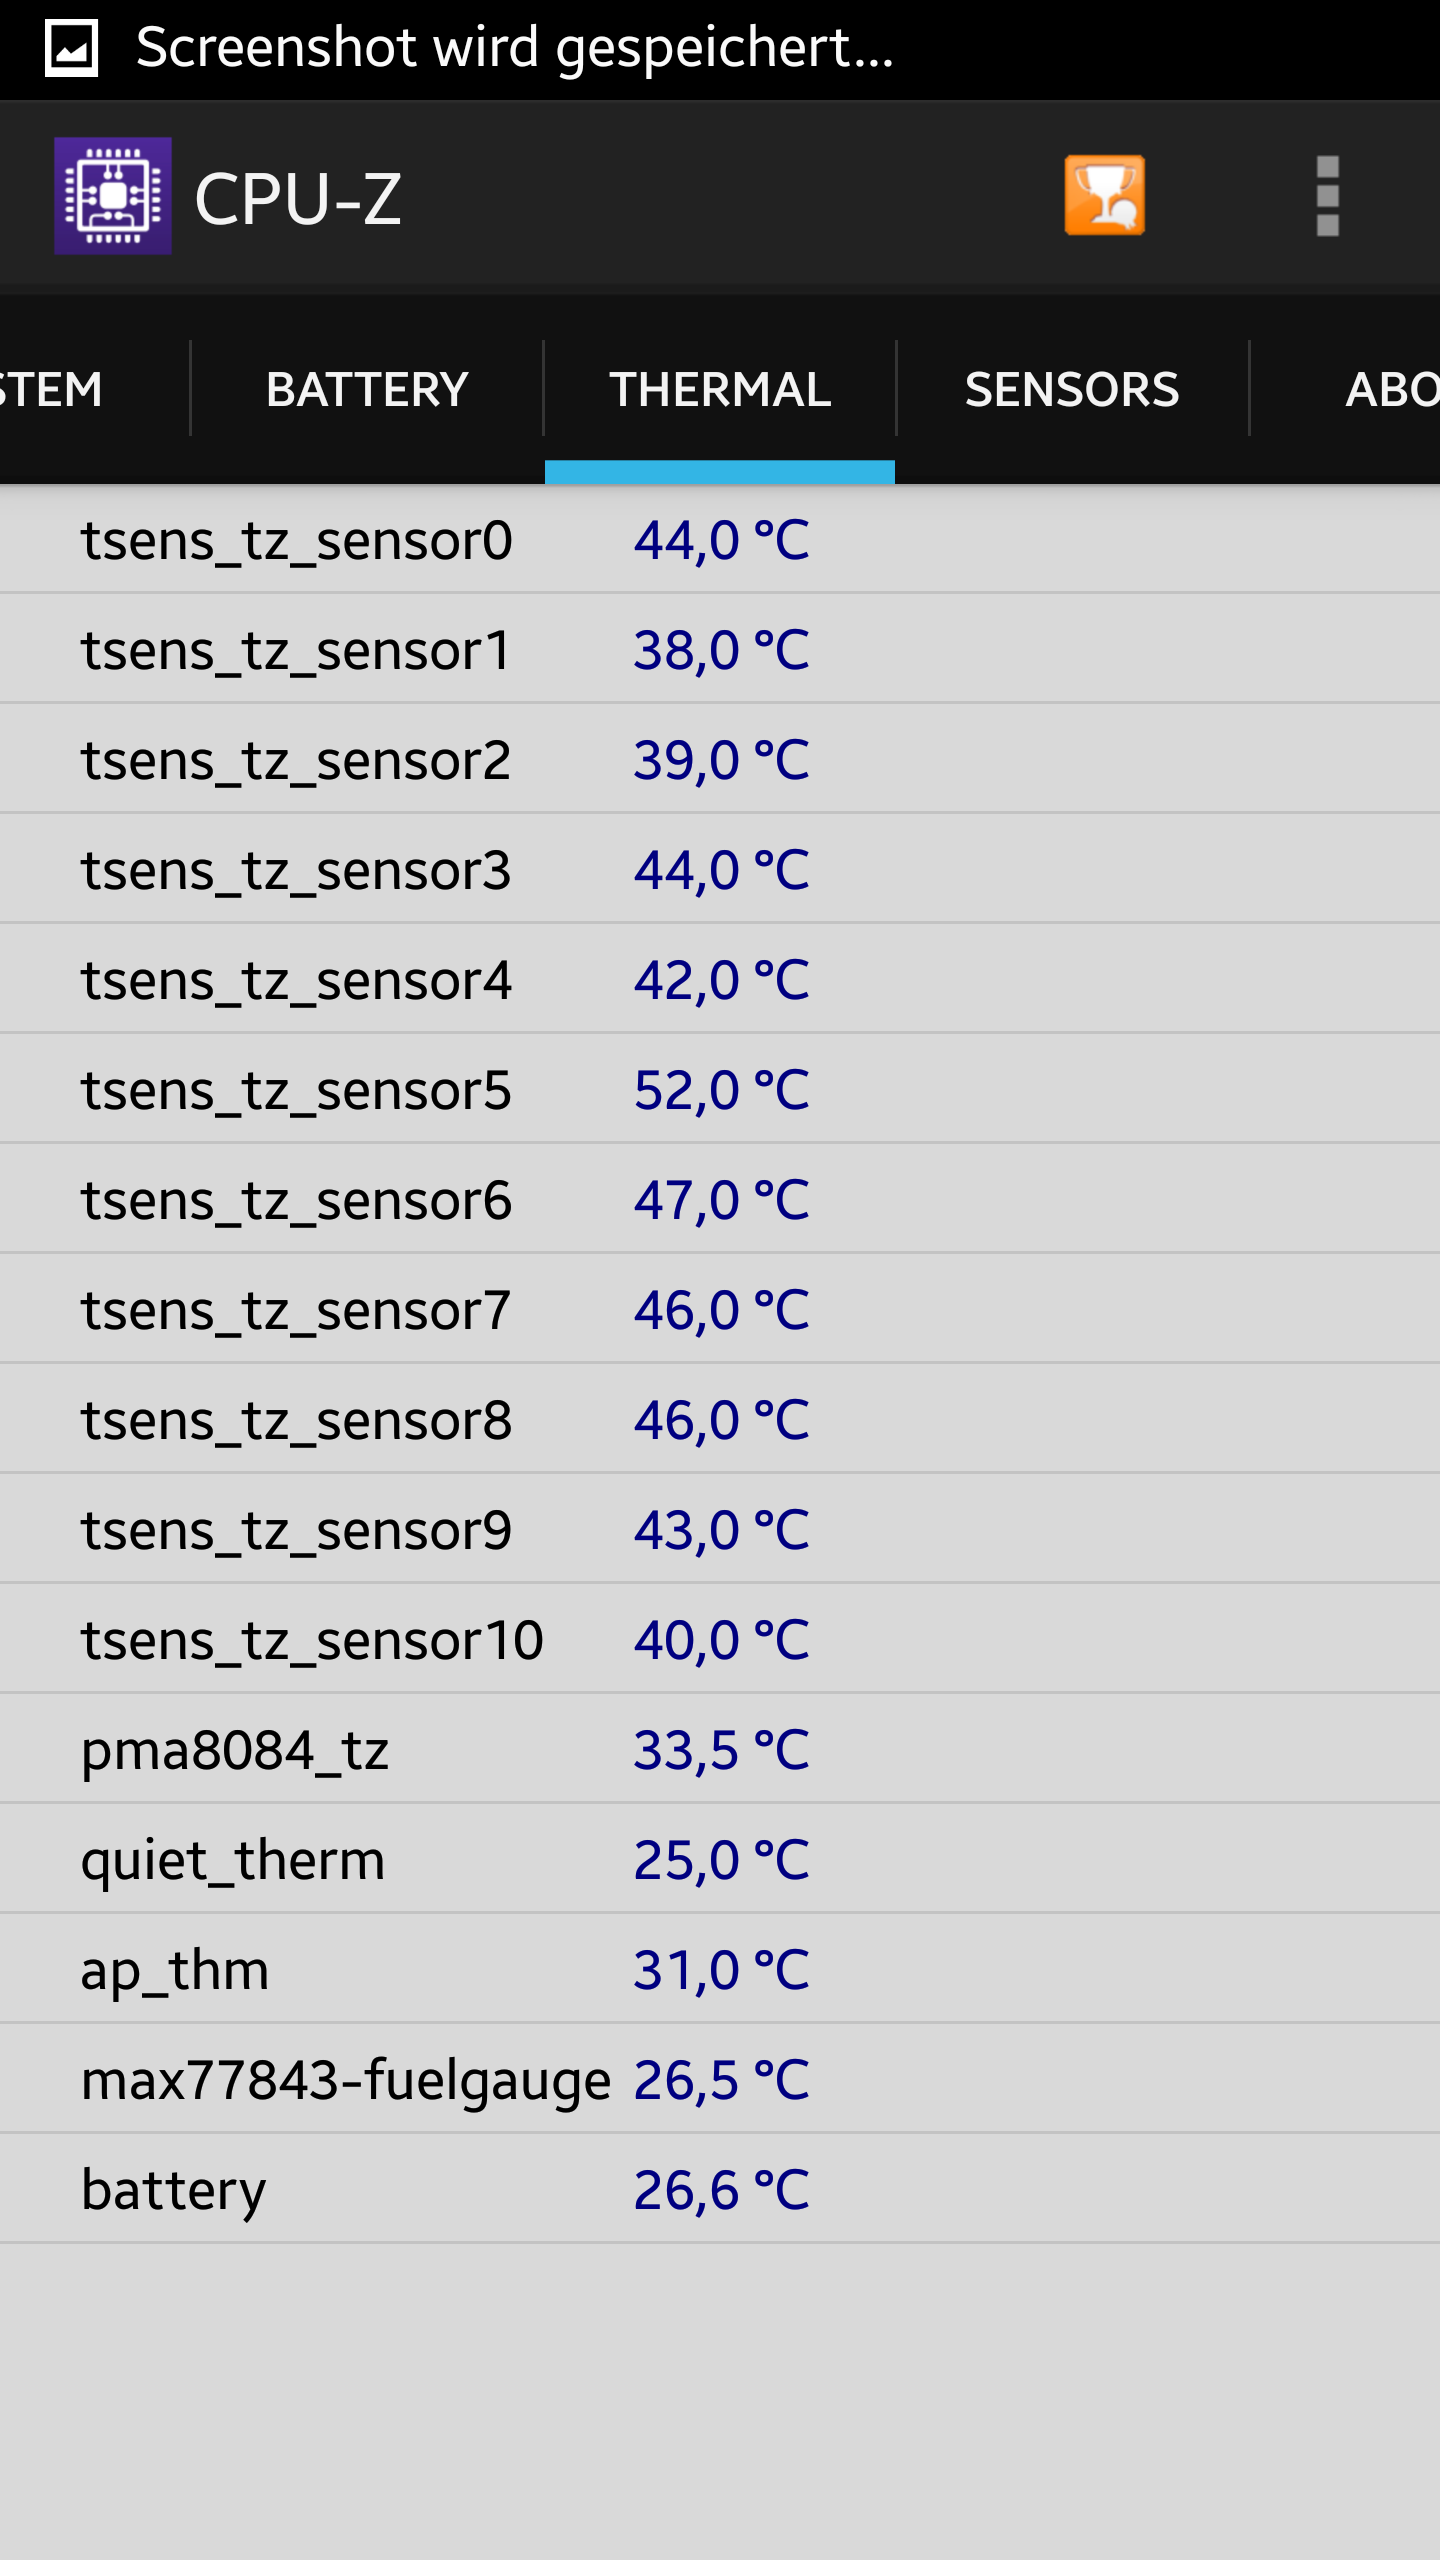Tap the Screenshot wird gespeichert notification text
This screenshot has width=1440, height=2560.
click(514, 48)
